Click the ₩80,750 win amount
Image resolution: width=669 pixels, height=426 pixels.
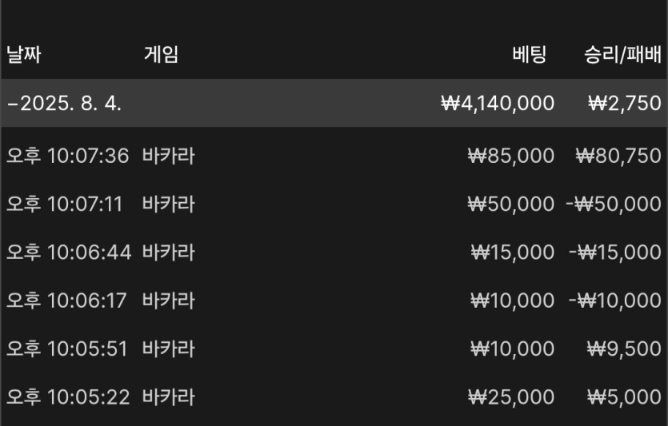click(x=619, y=156)
